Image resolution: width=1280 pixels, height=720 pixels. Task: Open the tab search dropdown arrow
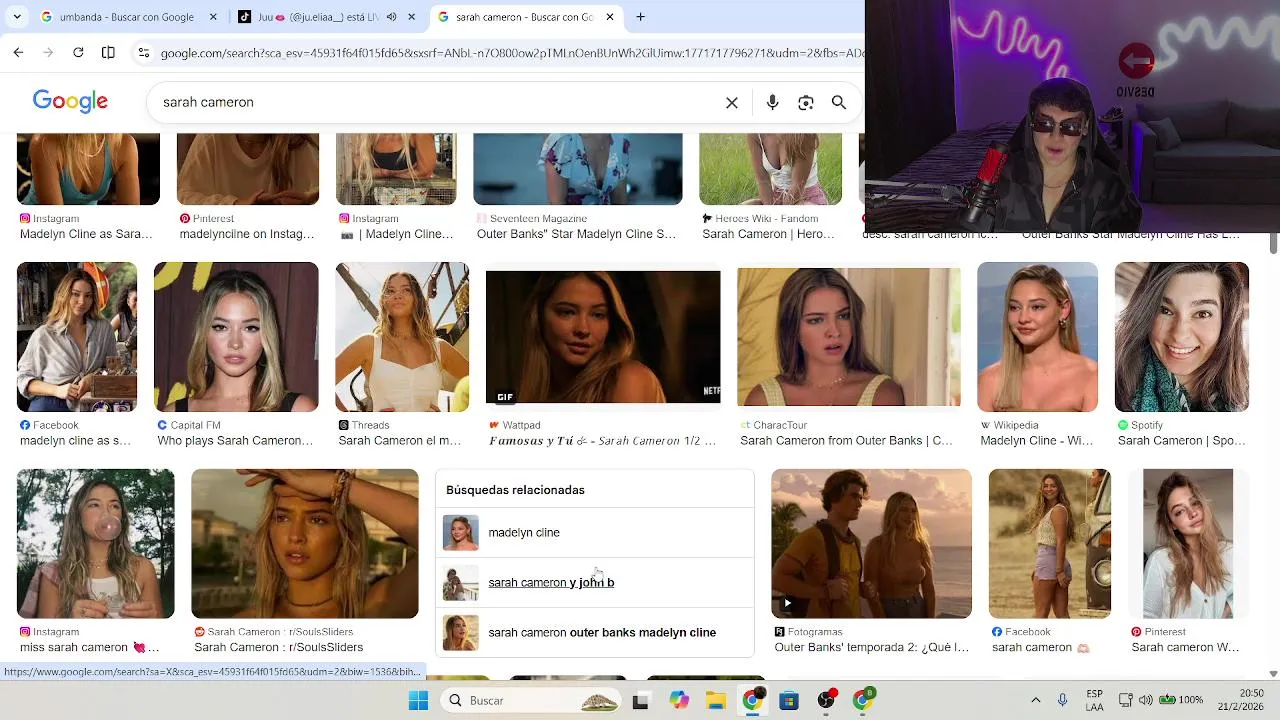coord(17,17)
